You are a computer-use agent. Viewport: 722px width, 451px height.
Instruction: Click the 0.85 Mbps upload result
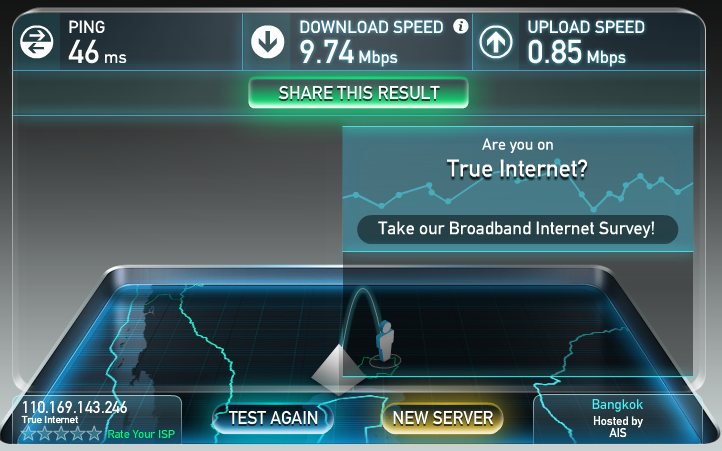click(576, 52)
